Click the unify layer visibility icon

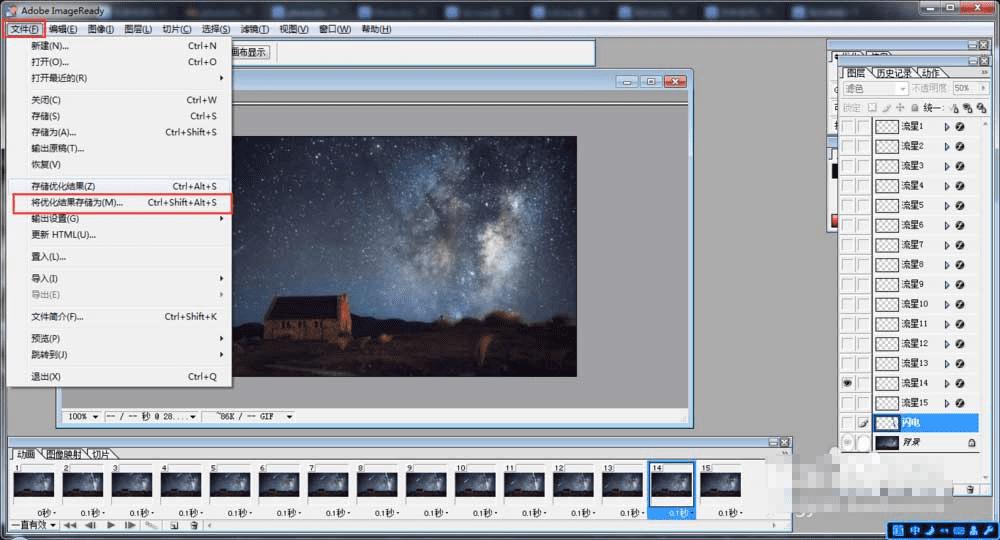(x=967, y=108)
